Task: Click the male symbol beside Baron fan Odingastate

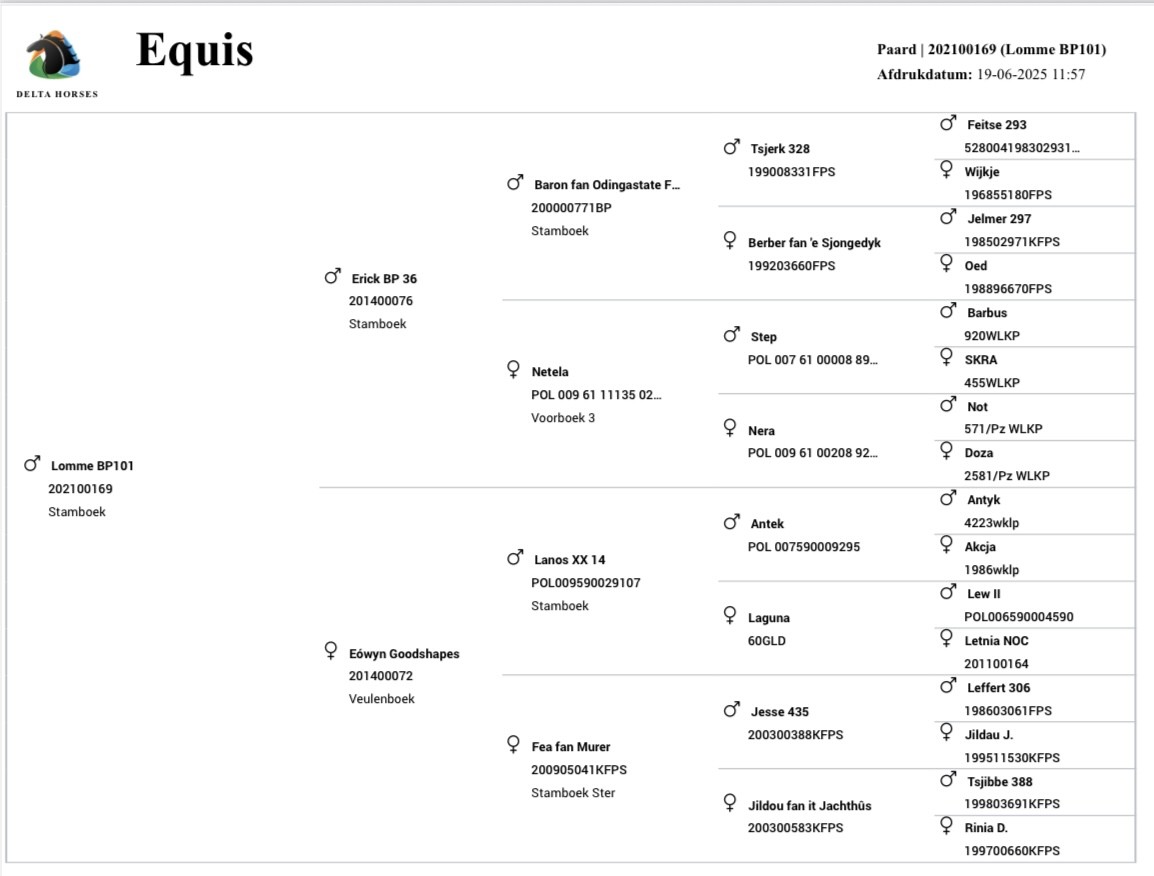Action: 515,183
